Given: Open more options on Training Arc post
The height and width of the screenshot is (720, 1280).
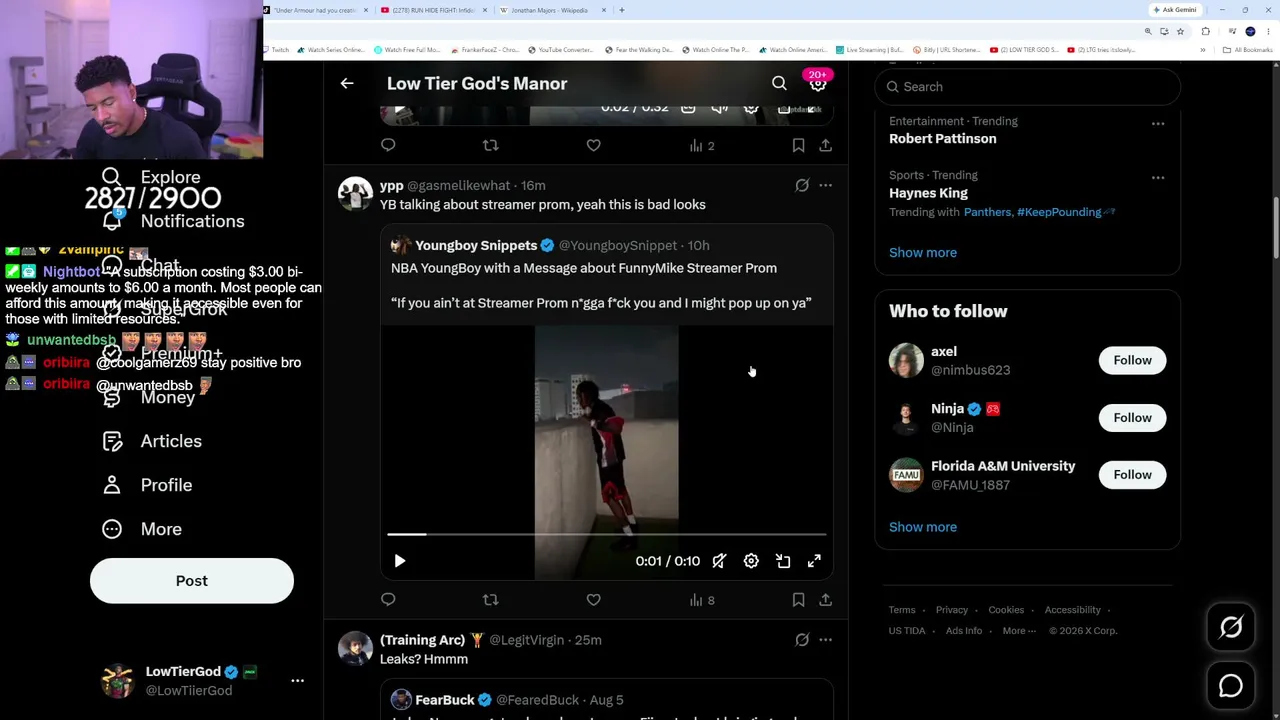Looking at the screenshot, I should (825, 640).
